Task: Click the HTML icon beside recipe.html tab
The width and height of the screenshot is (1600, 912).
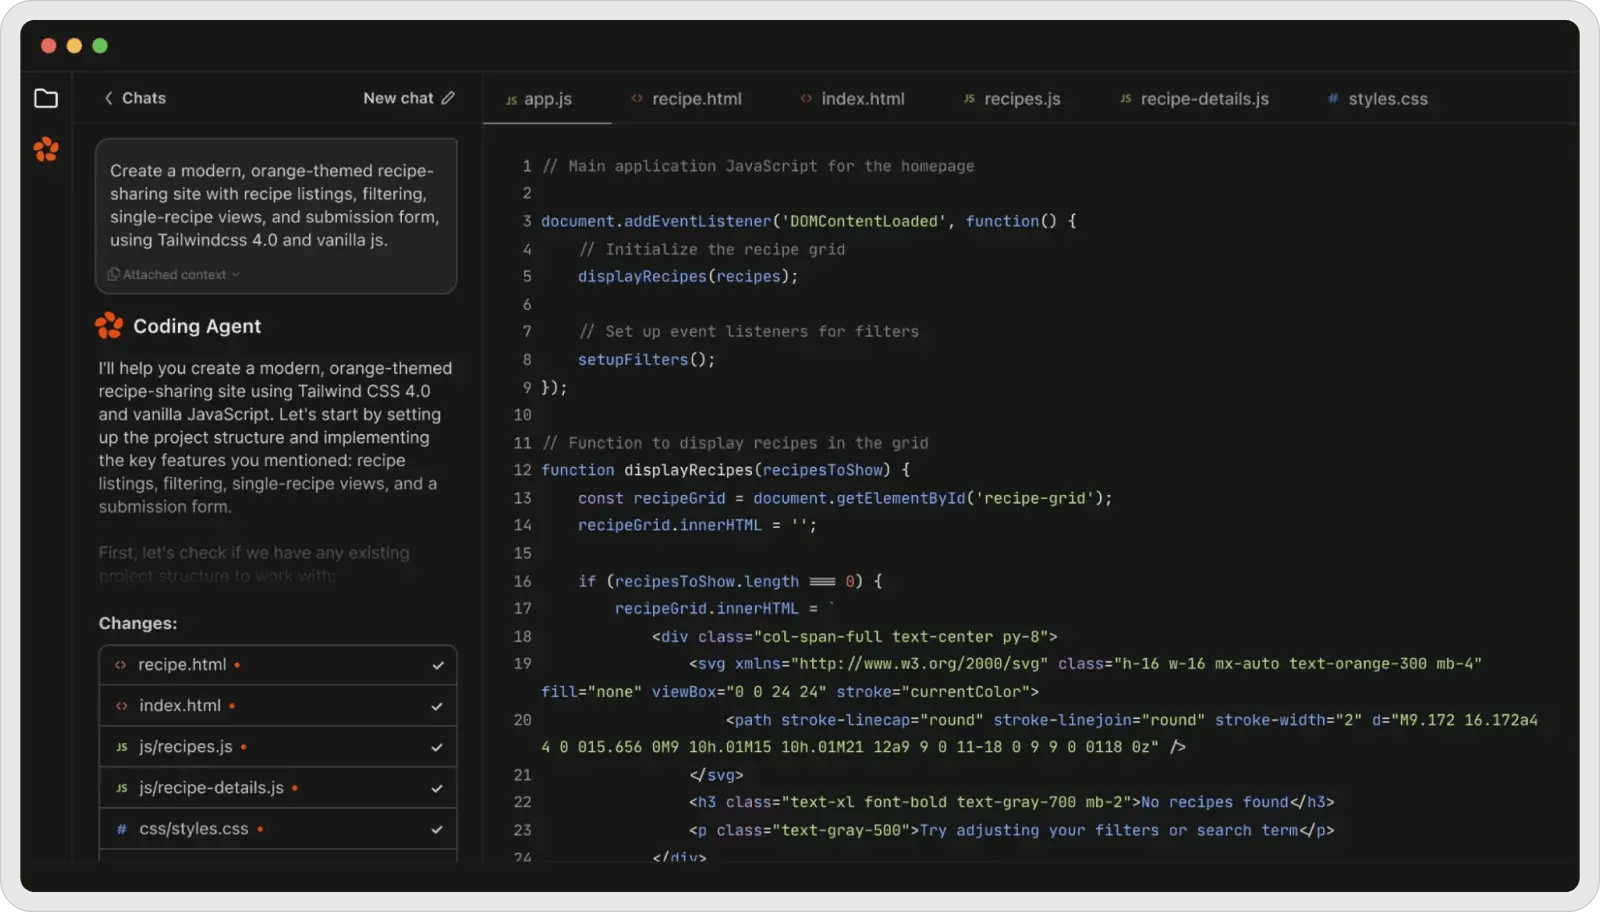Action: coord(637,99)
